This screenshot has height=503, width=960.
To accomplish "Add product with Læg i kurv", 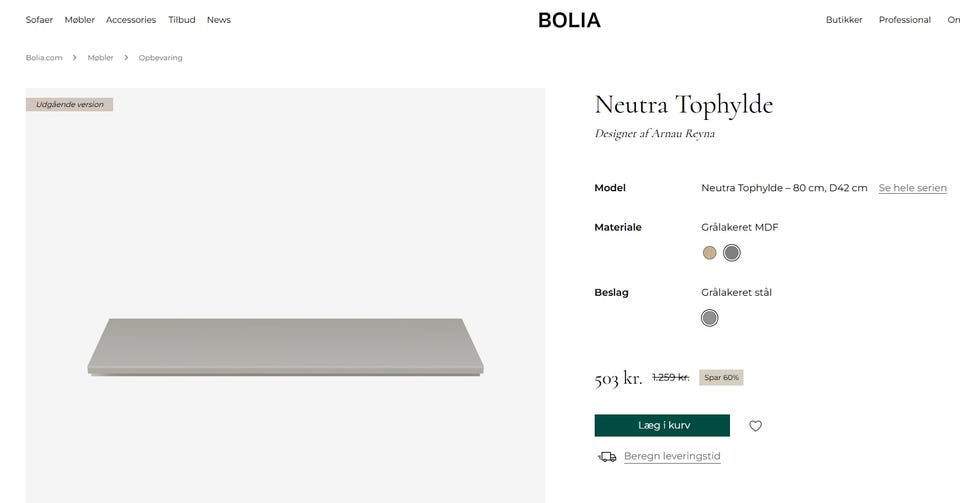I will point(662,426).
